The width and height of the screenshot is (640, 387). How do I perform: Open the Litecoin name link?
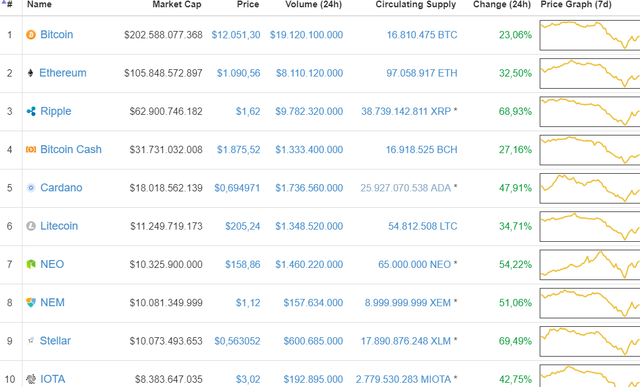coord(59,226)
